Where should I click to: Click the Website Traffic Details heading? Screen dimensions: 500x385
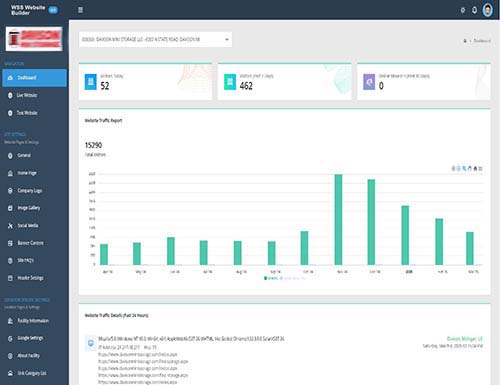tap(116, 315)
